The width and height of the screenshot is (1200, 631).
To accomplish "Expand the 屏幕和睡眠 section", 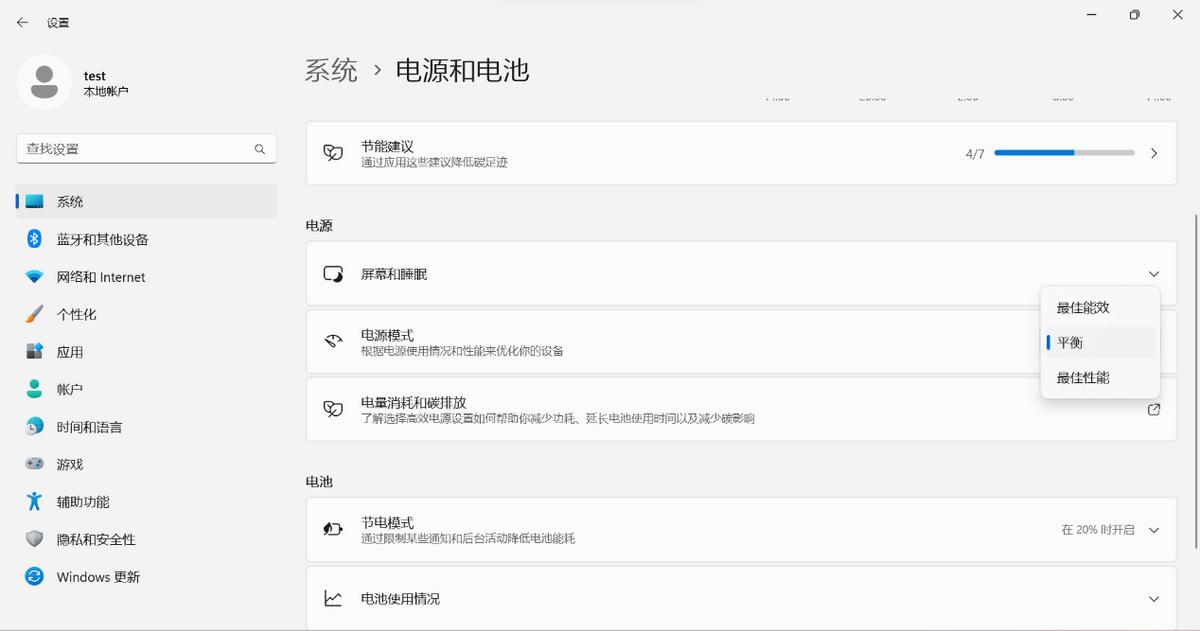I will coord(1153,273).
